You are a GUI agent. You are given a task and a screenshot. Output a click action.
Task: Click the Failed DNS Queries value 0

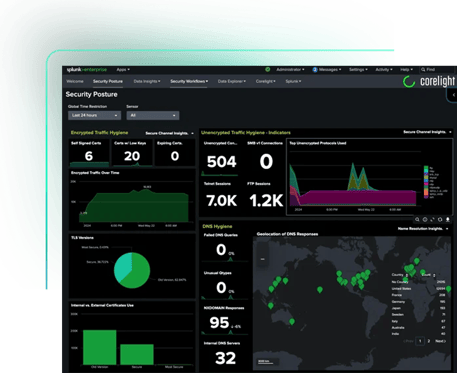pos(221,250)
